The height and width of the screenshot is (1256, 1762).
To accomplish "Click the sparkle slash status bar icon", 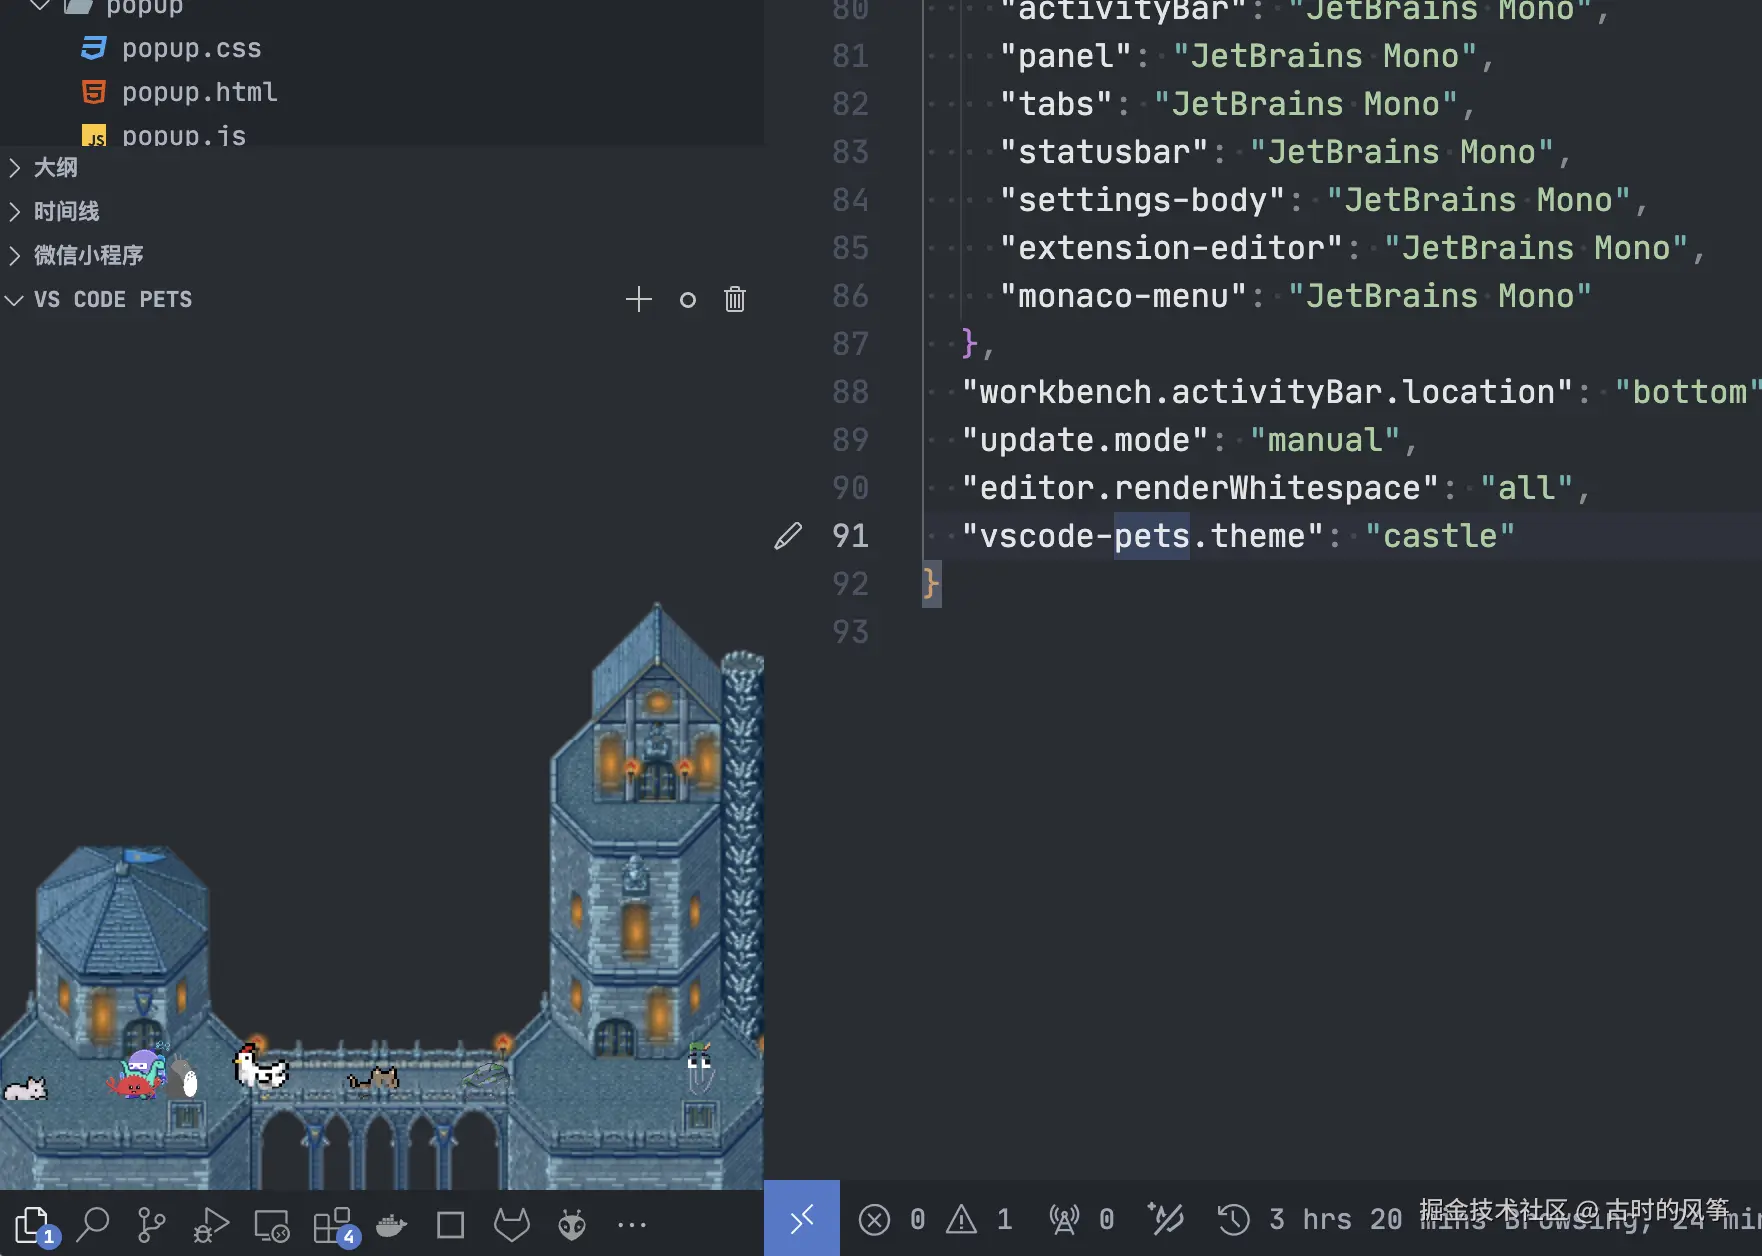I will 1166,1218.
